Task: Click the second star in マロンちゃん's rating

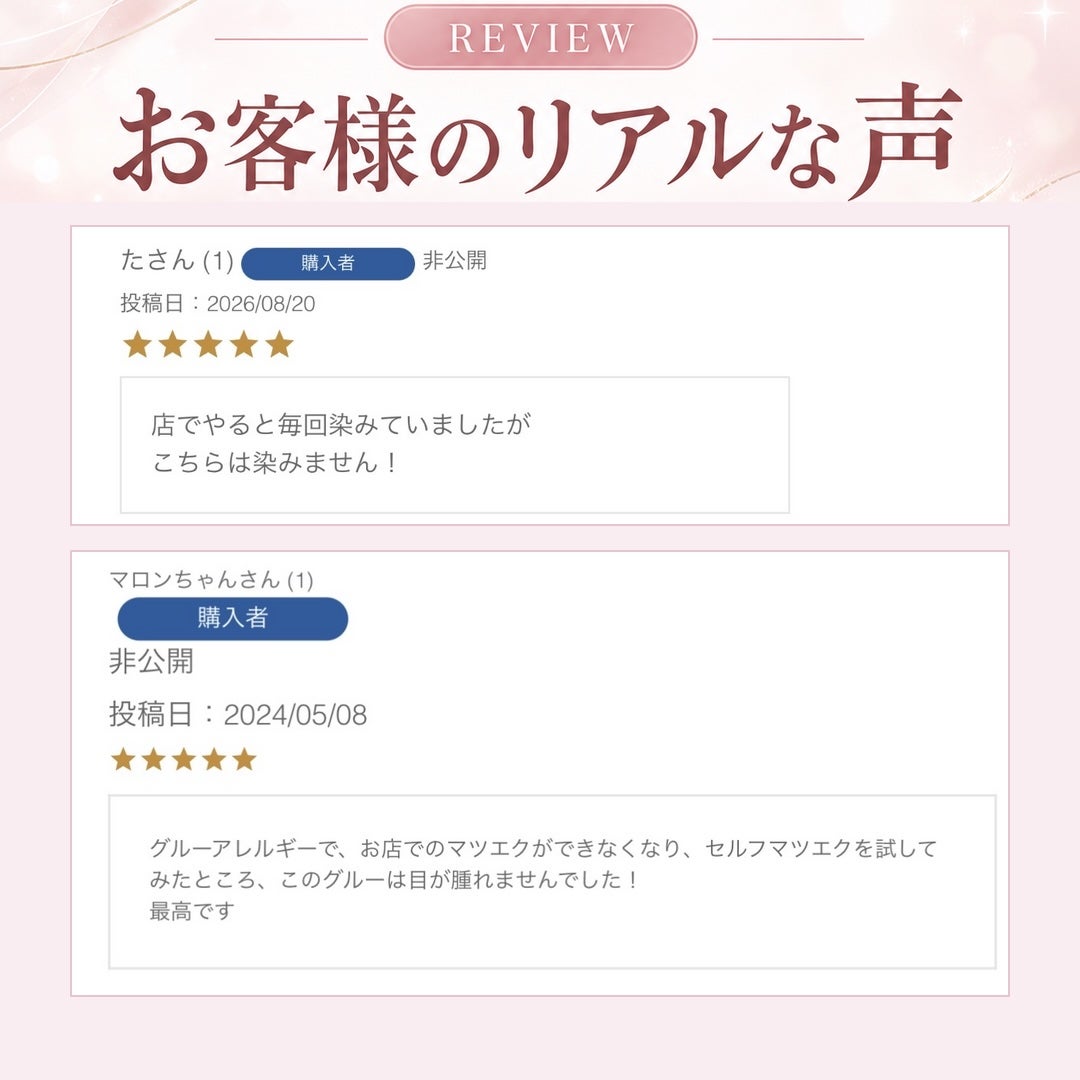Action: point(154,760)
